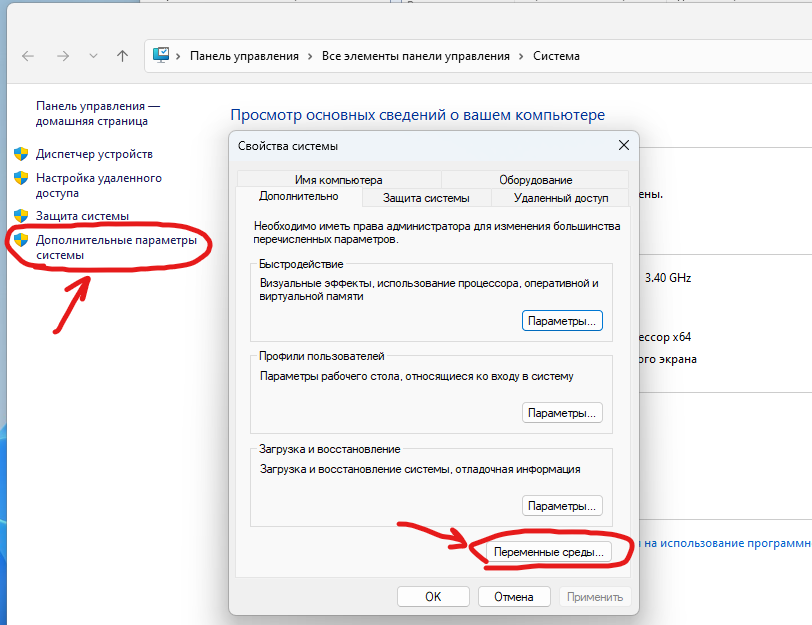Click the Переменные среды button

549,551
